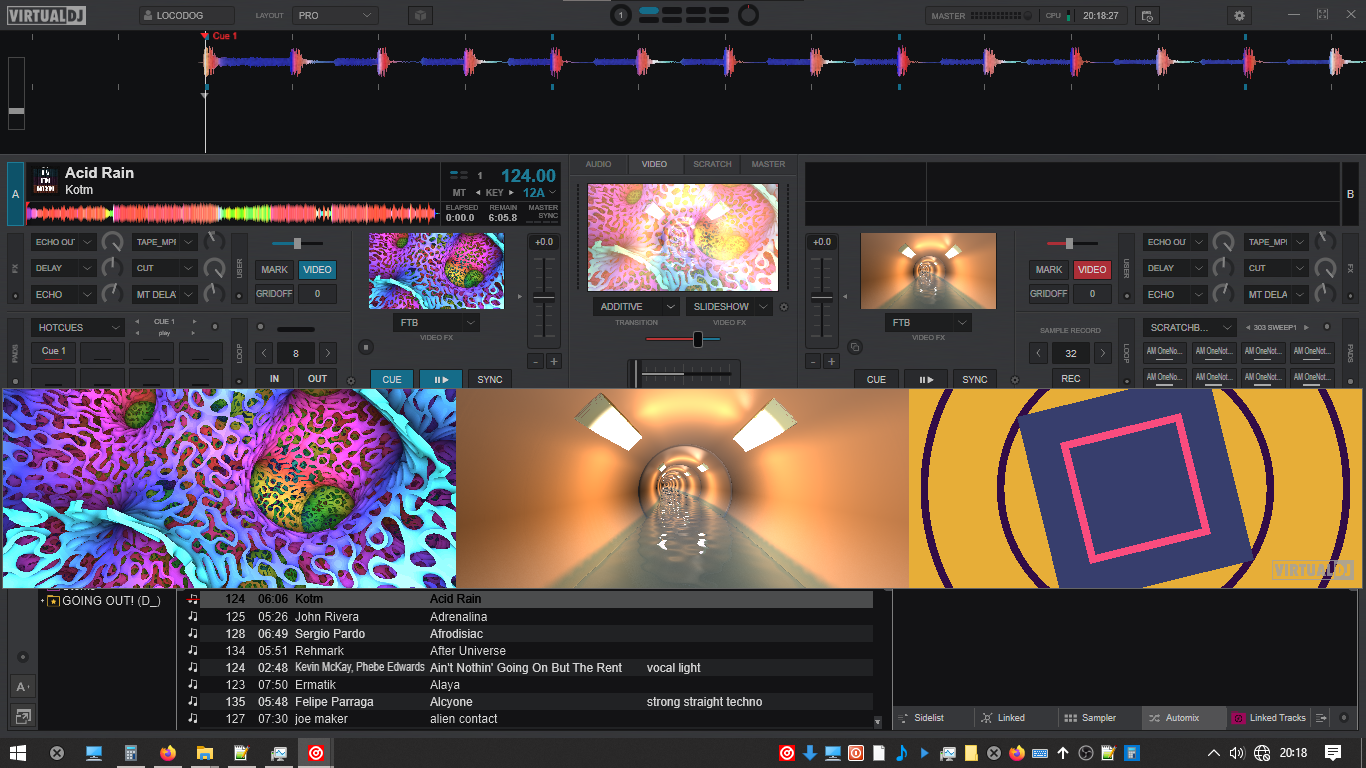The width and height of the screenshot is (1366, 768).
Task: Open left deck FTB video FX dropdown
Action: coord(436,323)
